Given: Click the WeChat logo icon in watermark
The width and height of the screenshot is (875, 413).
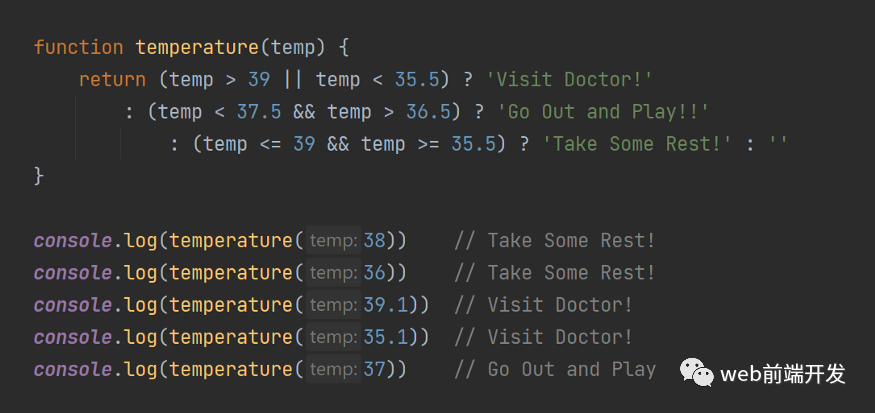Looking at the screenshot, I should [696, 373].
